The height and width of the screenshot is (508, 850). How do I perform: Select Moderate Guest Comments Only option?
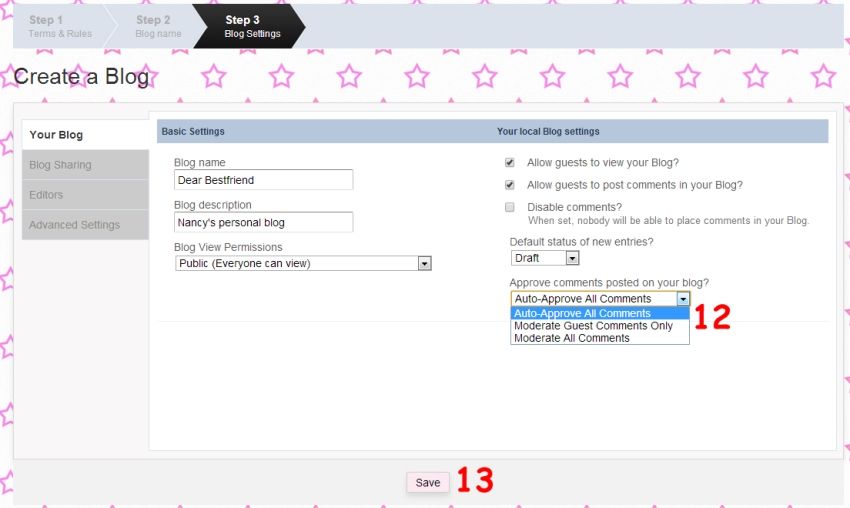pos(600,326)
